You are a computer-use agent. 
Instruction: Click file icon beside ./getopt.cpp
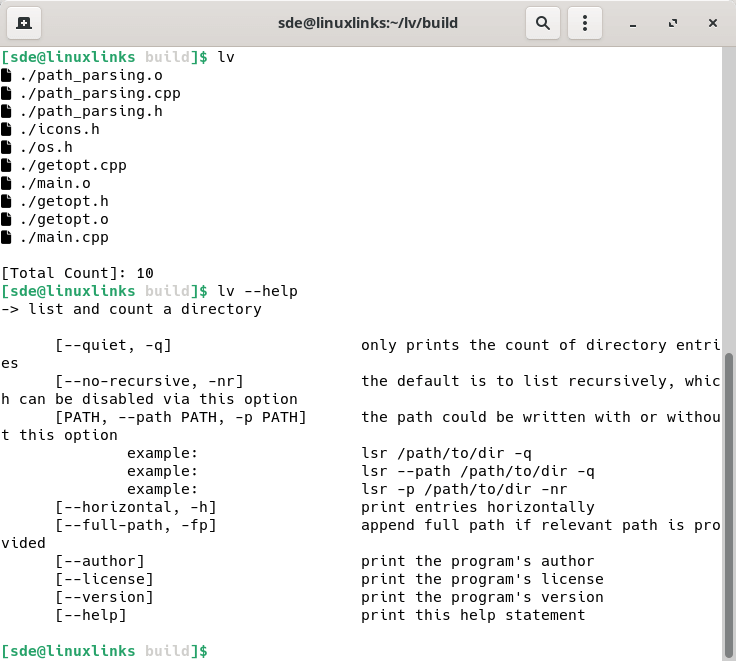pyautogui.click(x=7, y=165)
